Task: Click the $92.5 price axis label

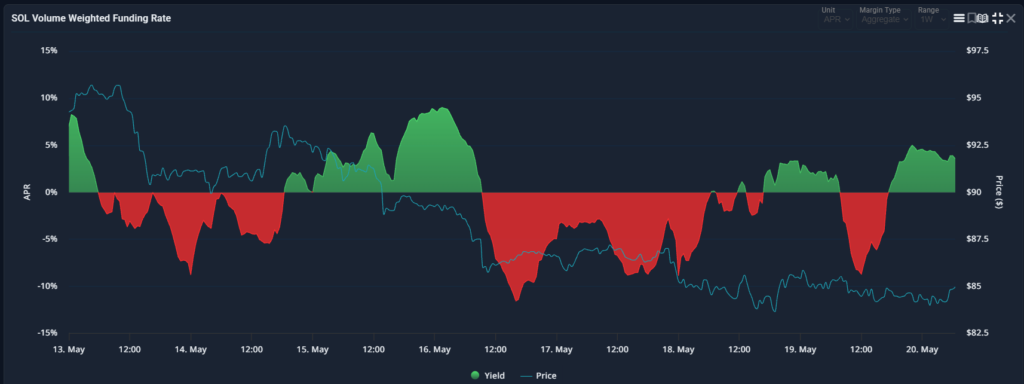Action: click(x=978, y=145)
